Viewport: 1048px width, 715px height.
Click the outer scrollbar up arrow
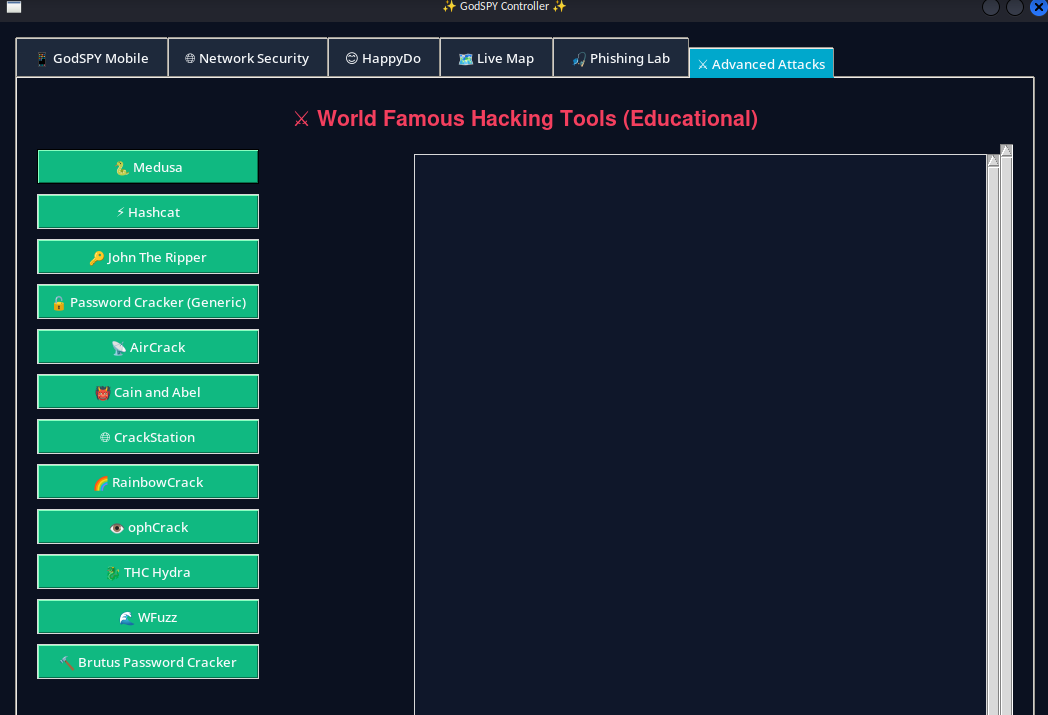pyautogui.click(x=1006, y=150)
